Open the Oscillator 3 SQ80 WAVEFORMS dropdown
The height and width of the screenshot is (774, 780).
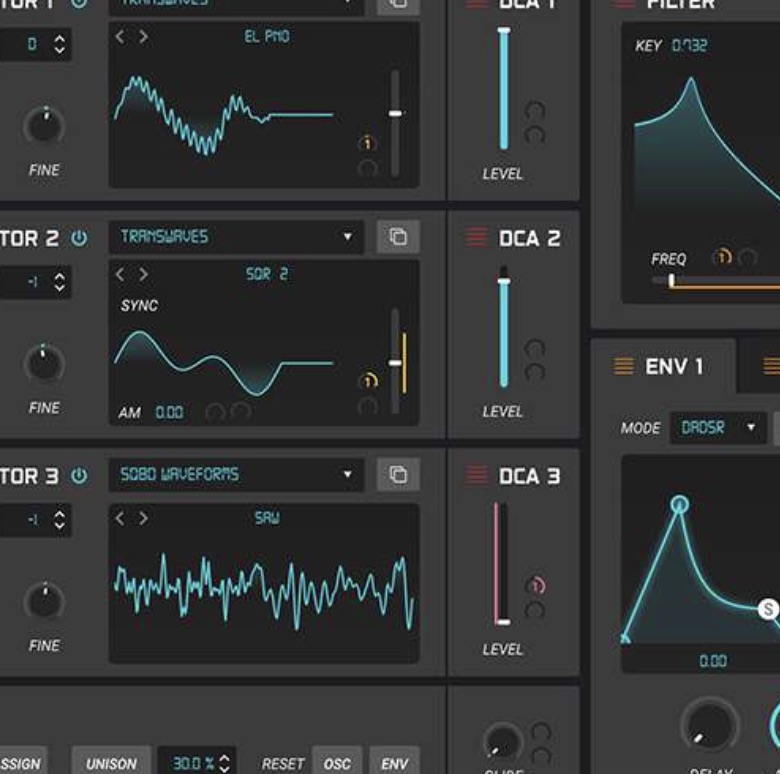[x=236, y=475]
